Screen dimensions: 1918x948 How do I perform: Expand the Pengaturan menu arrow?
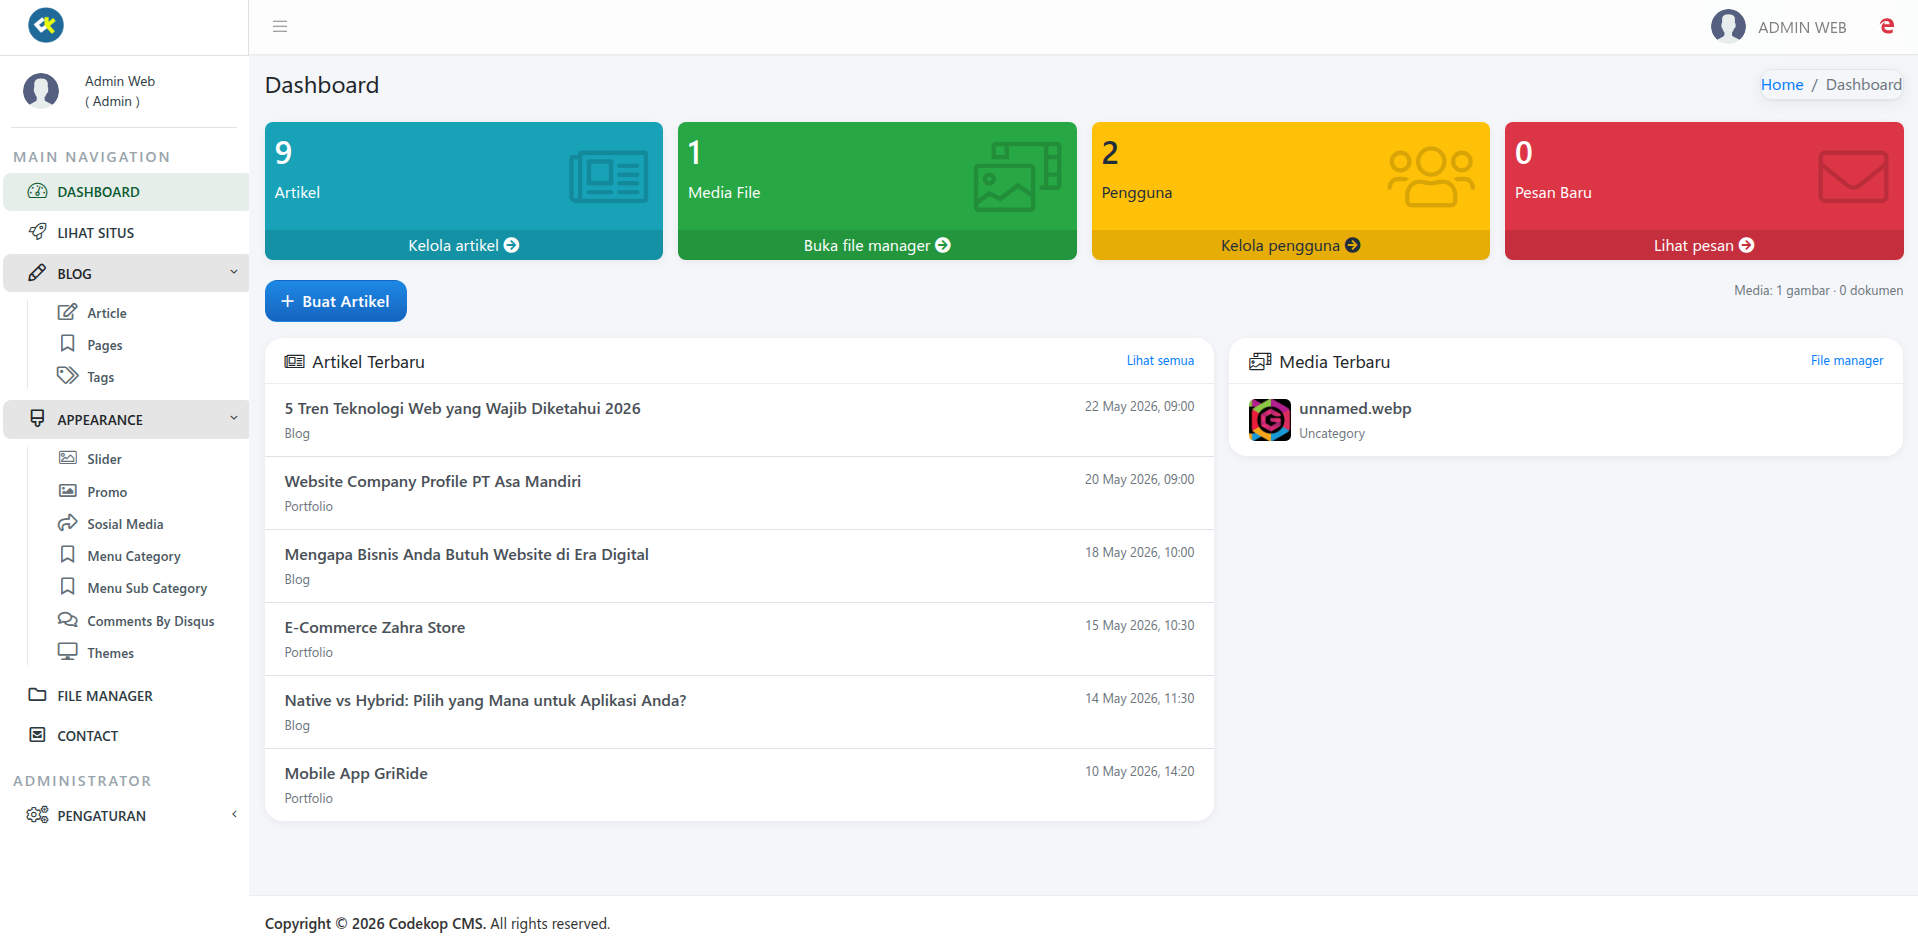coord(234,814)
